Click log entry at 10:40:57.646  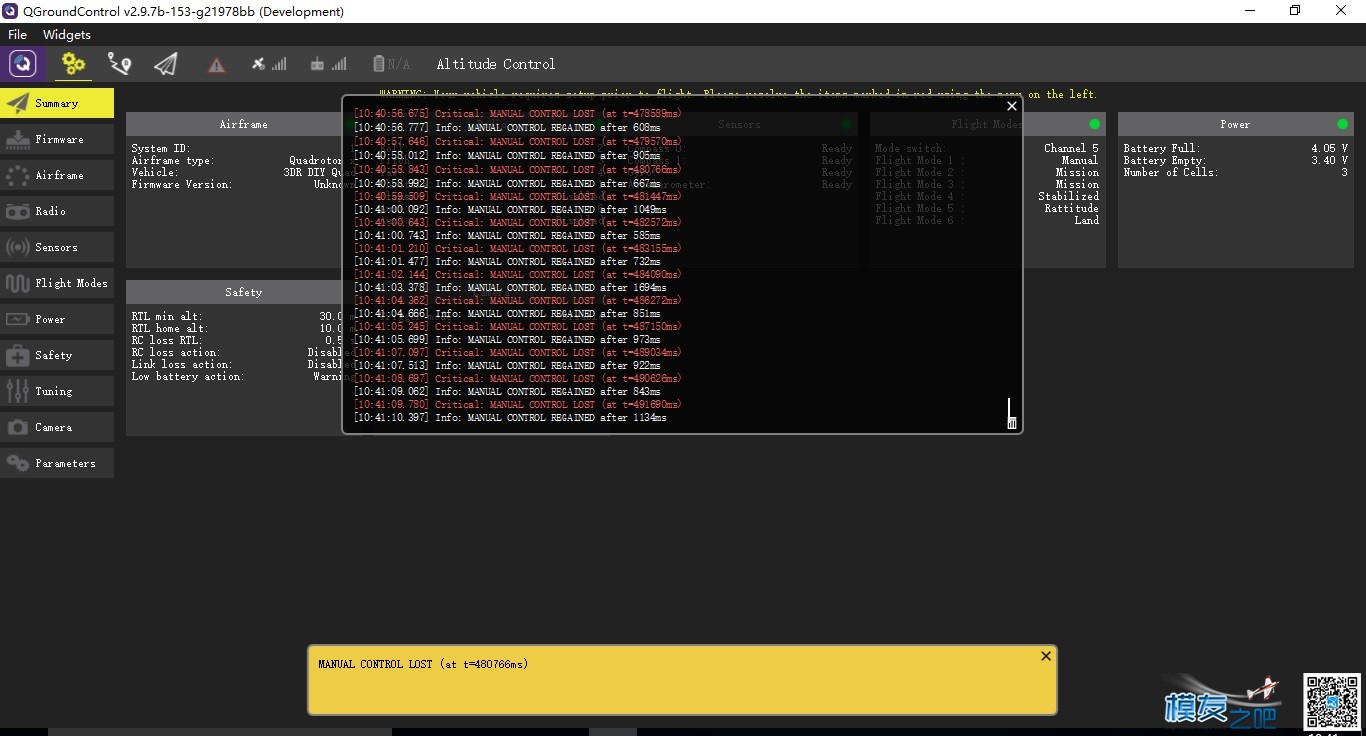click(x=518, y=142)
